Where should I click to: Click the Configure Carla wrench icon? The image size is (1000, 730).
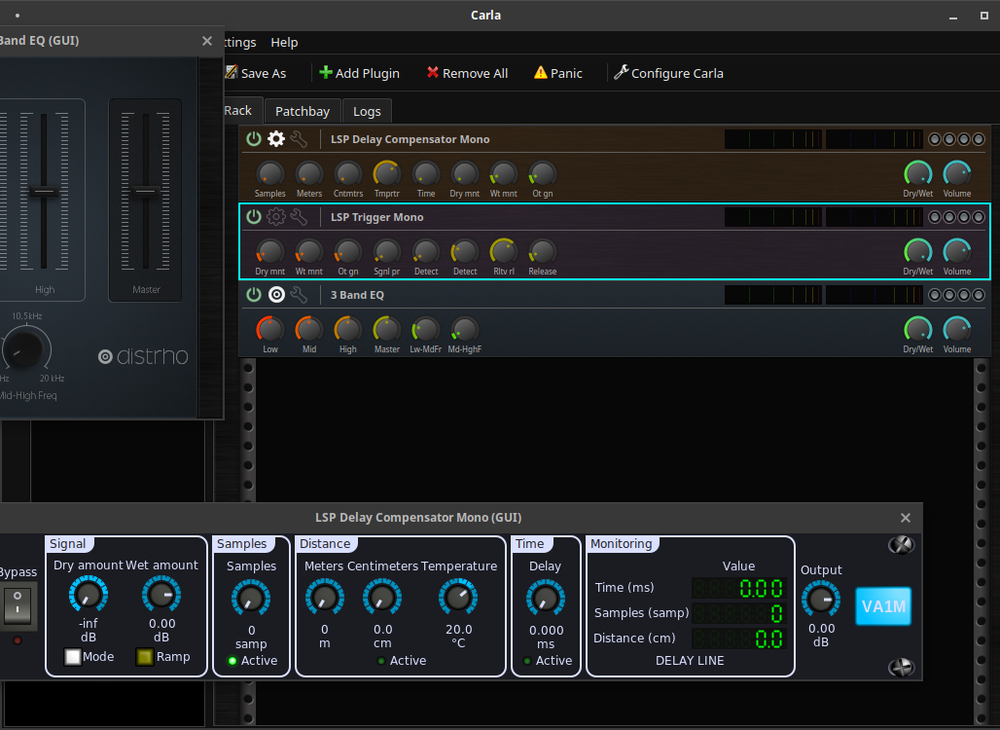pyautogui.click(x=621, y=72)
